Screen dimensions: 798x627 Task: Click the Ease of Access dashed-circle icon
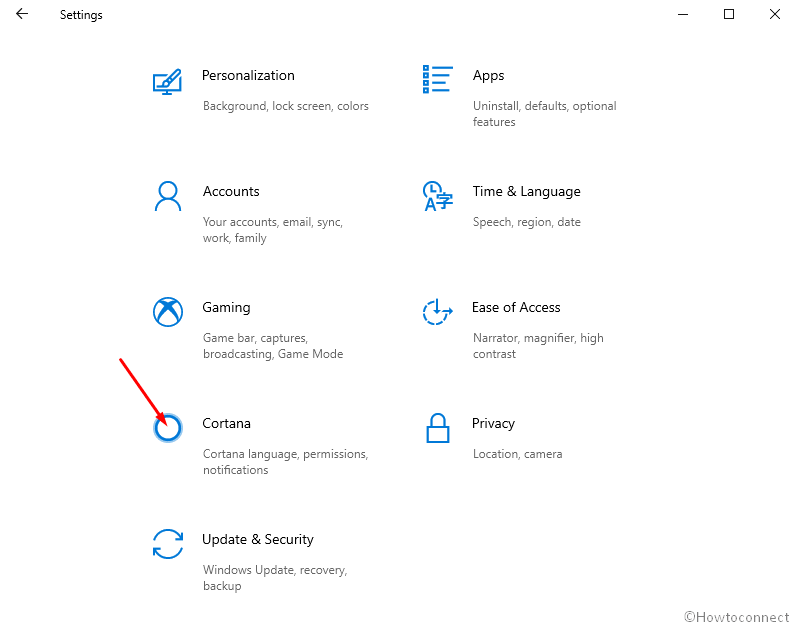437,312
